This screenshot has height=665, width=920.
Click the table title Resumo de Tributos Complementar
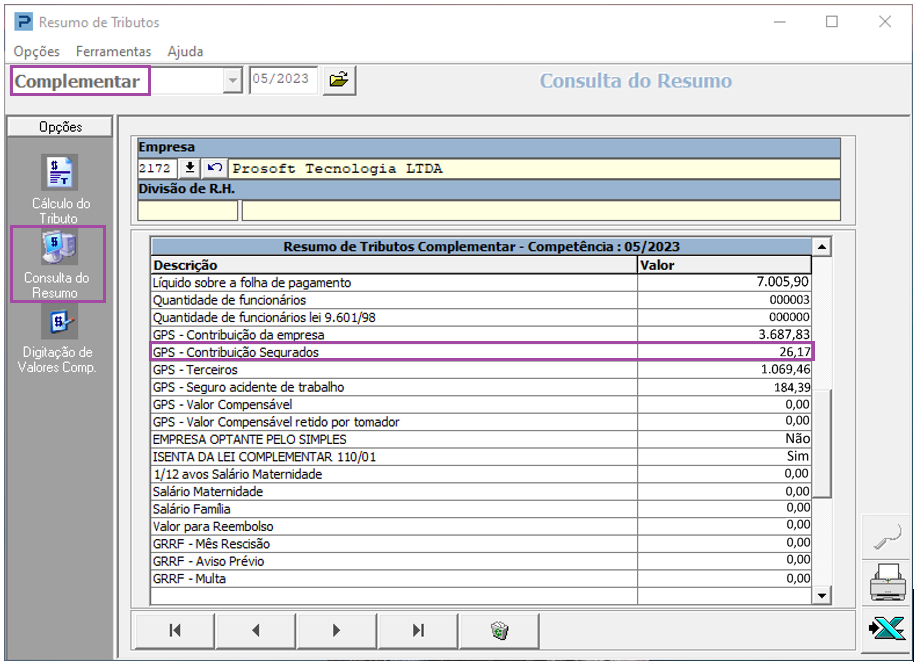point(481,247)
